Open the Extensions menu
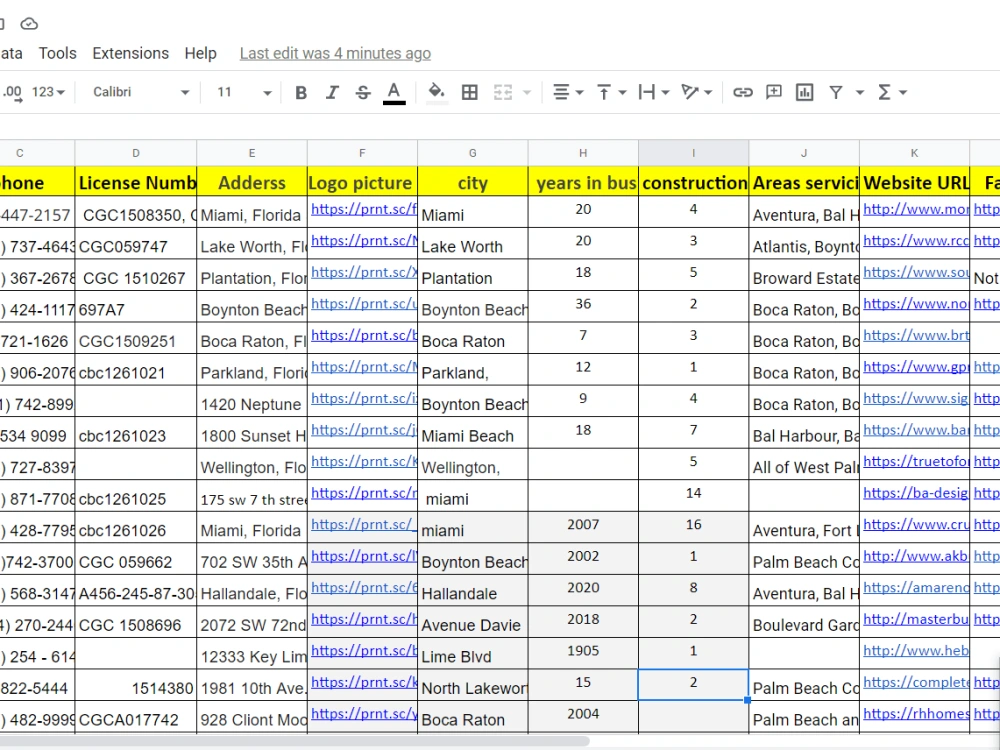1000x750 pixels. tap(131, 54)
